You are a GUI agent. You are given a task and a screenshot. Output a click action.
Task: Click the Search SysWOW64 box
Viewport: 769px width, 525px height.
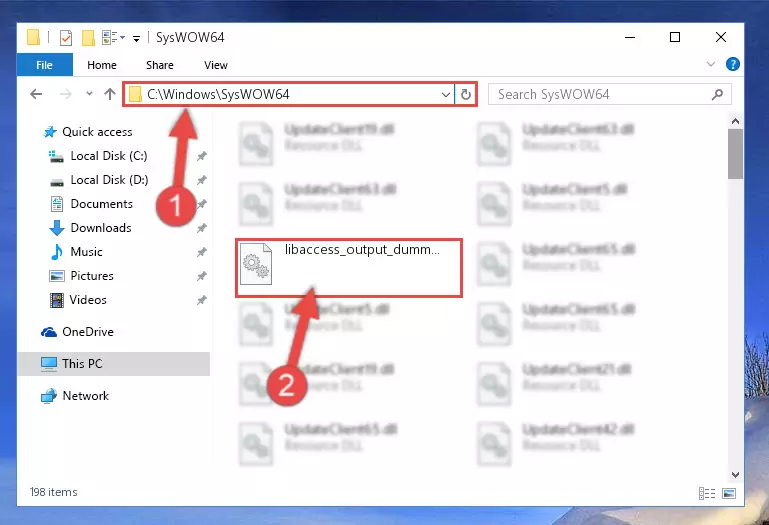(x=610, y=94)
